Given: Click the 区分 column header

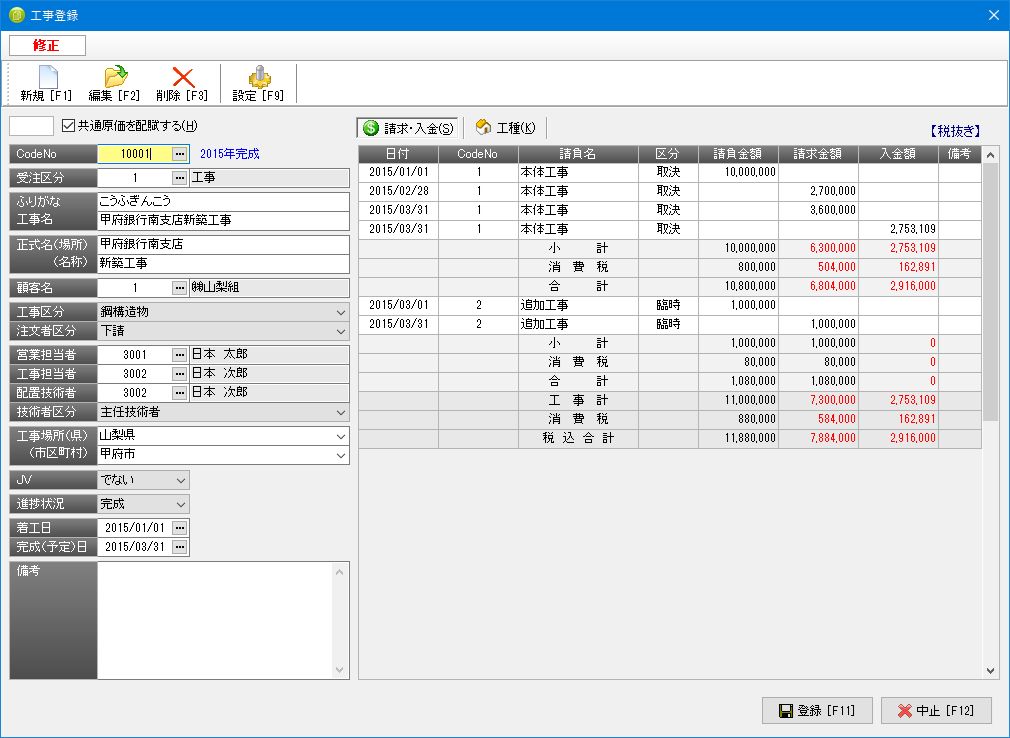Looking at the screenshot, I should click(x=668, y=154).
